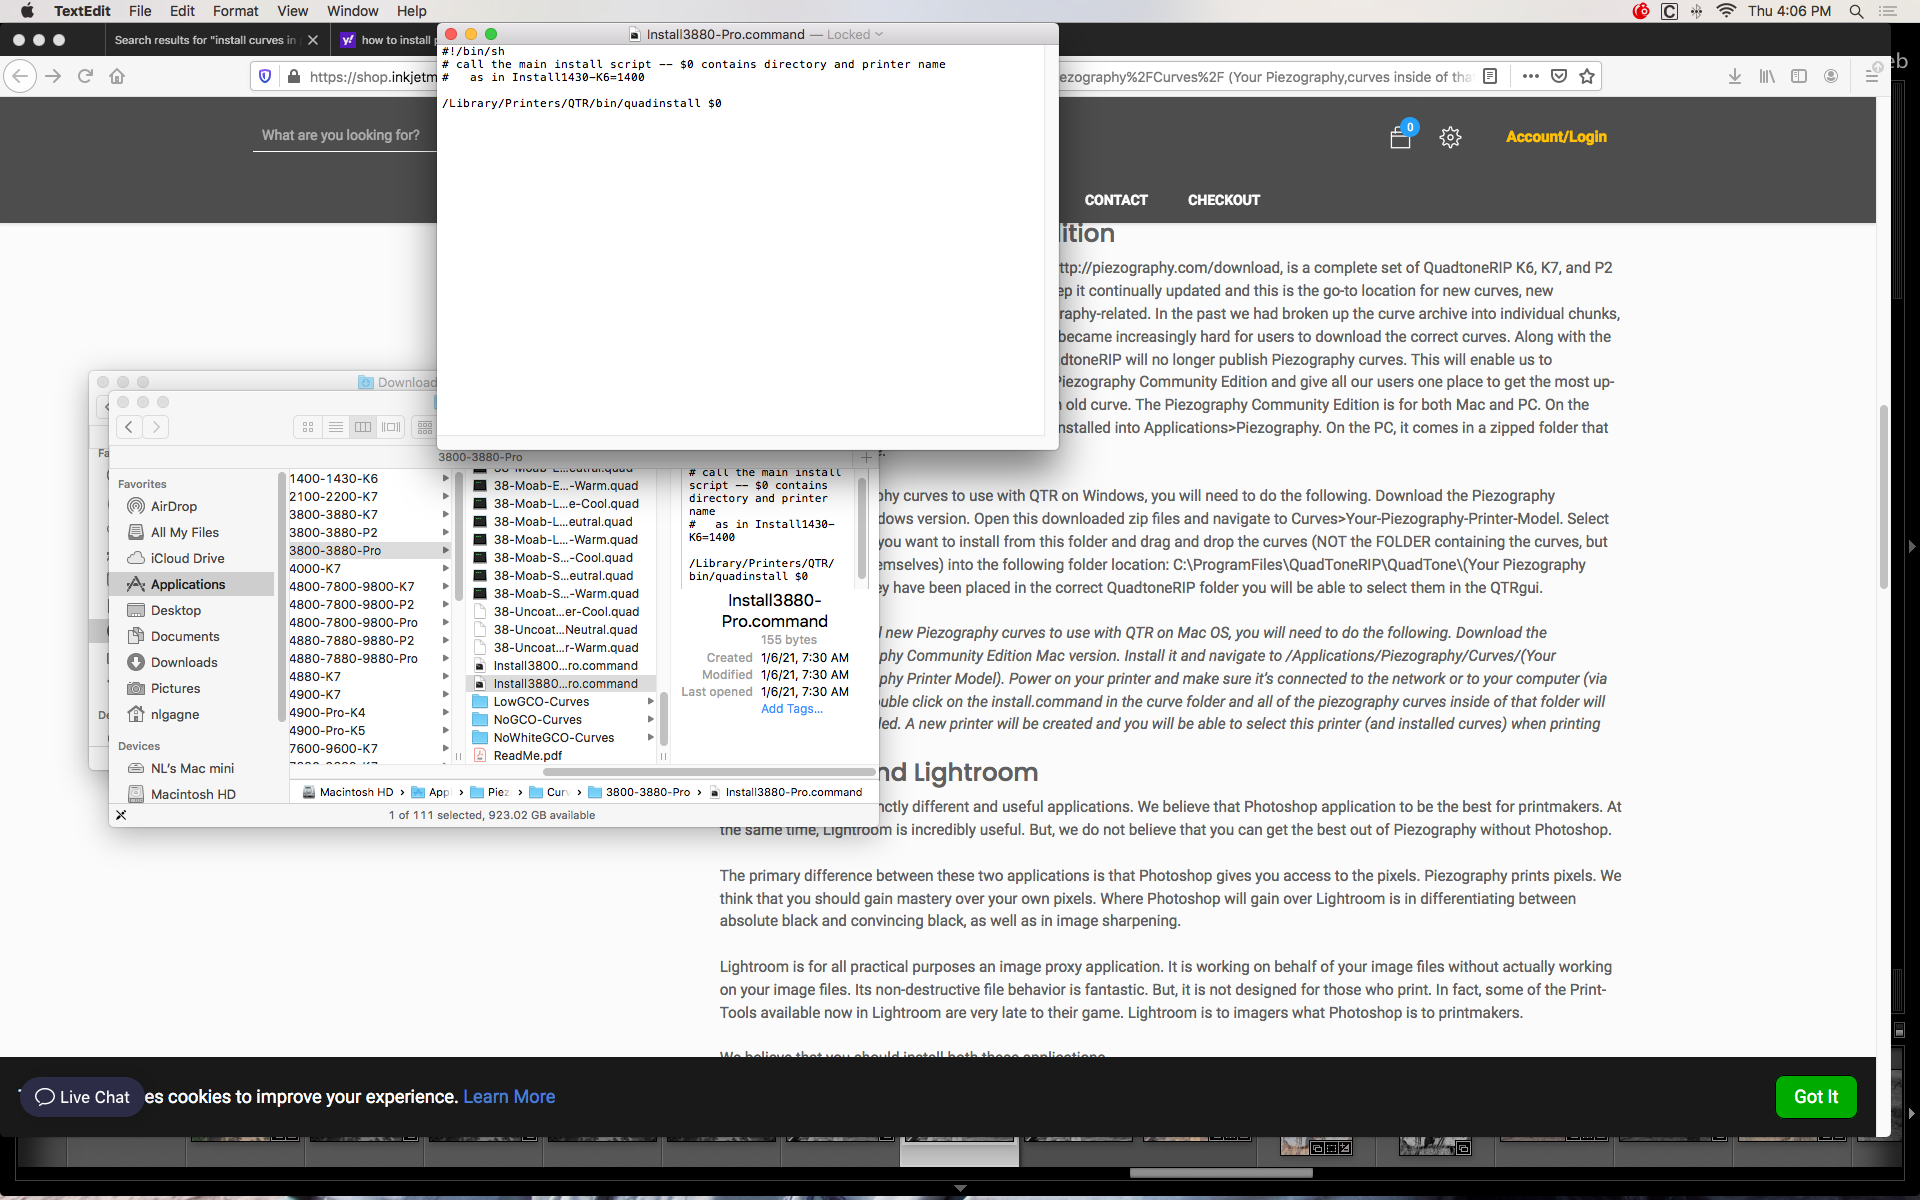Click the CHECKOUT tab on the website
The image size is (1920, 1200).
tap(1223, 200)
